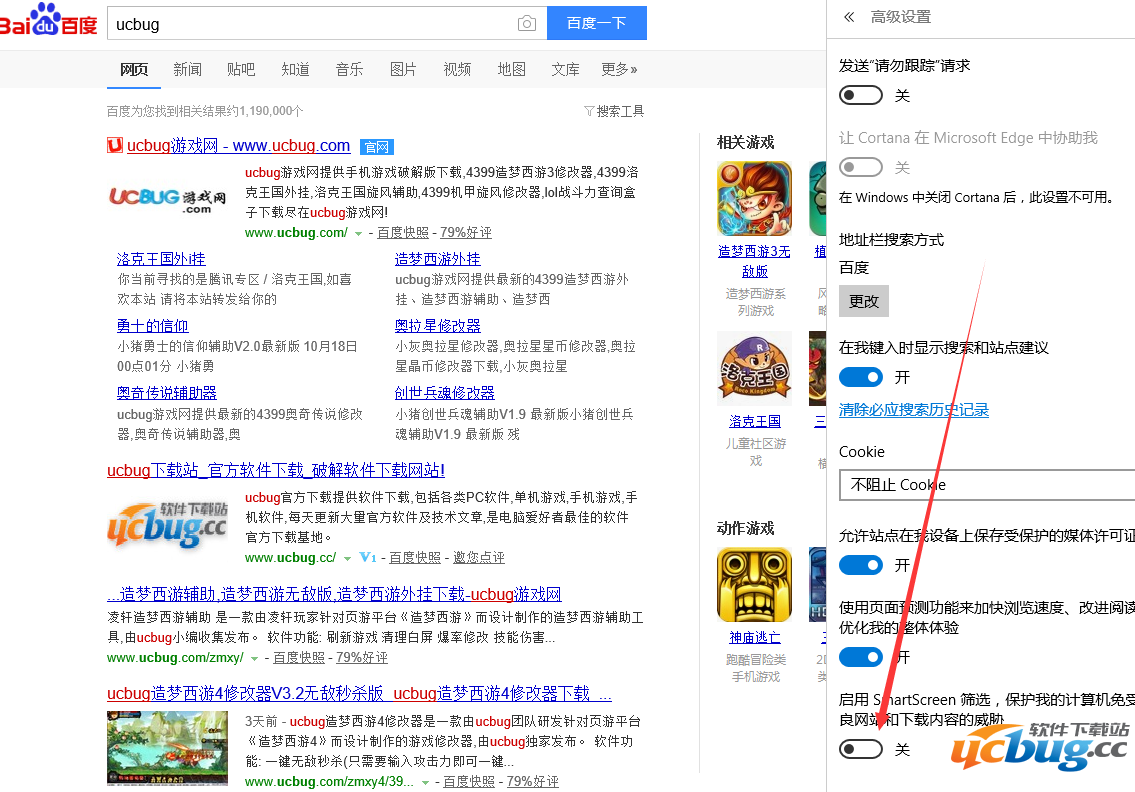Toggle the Cortana assistance switch

[x=861, y=167]
